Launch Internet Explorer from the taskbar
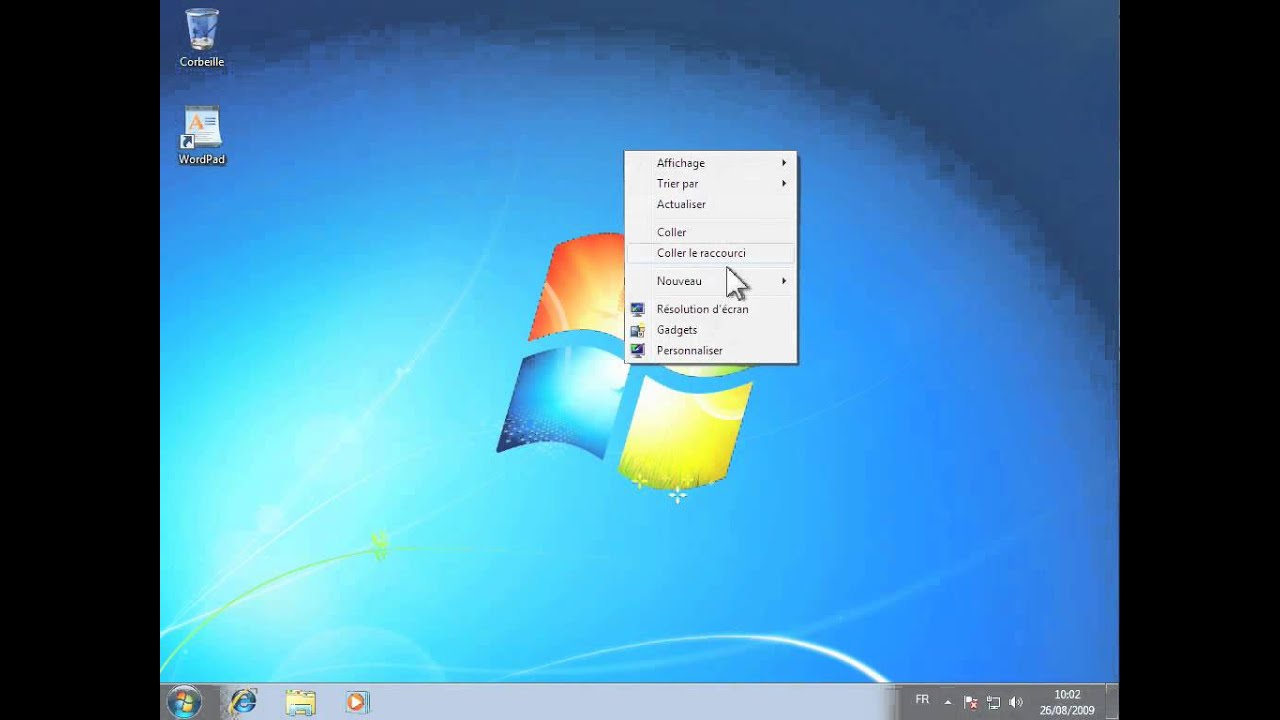 [x=243, y=702]
